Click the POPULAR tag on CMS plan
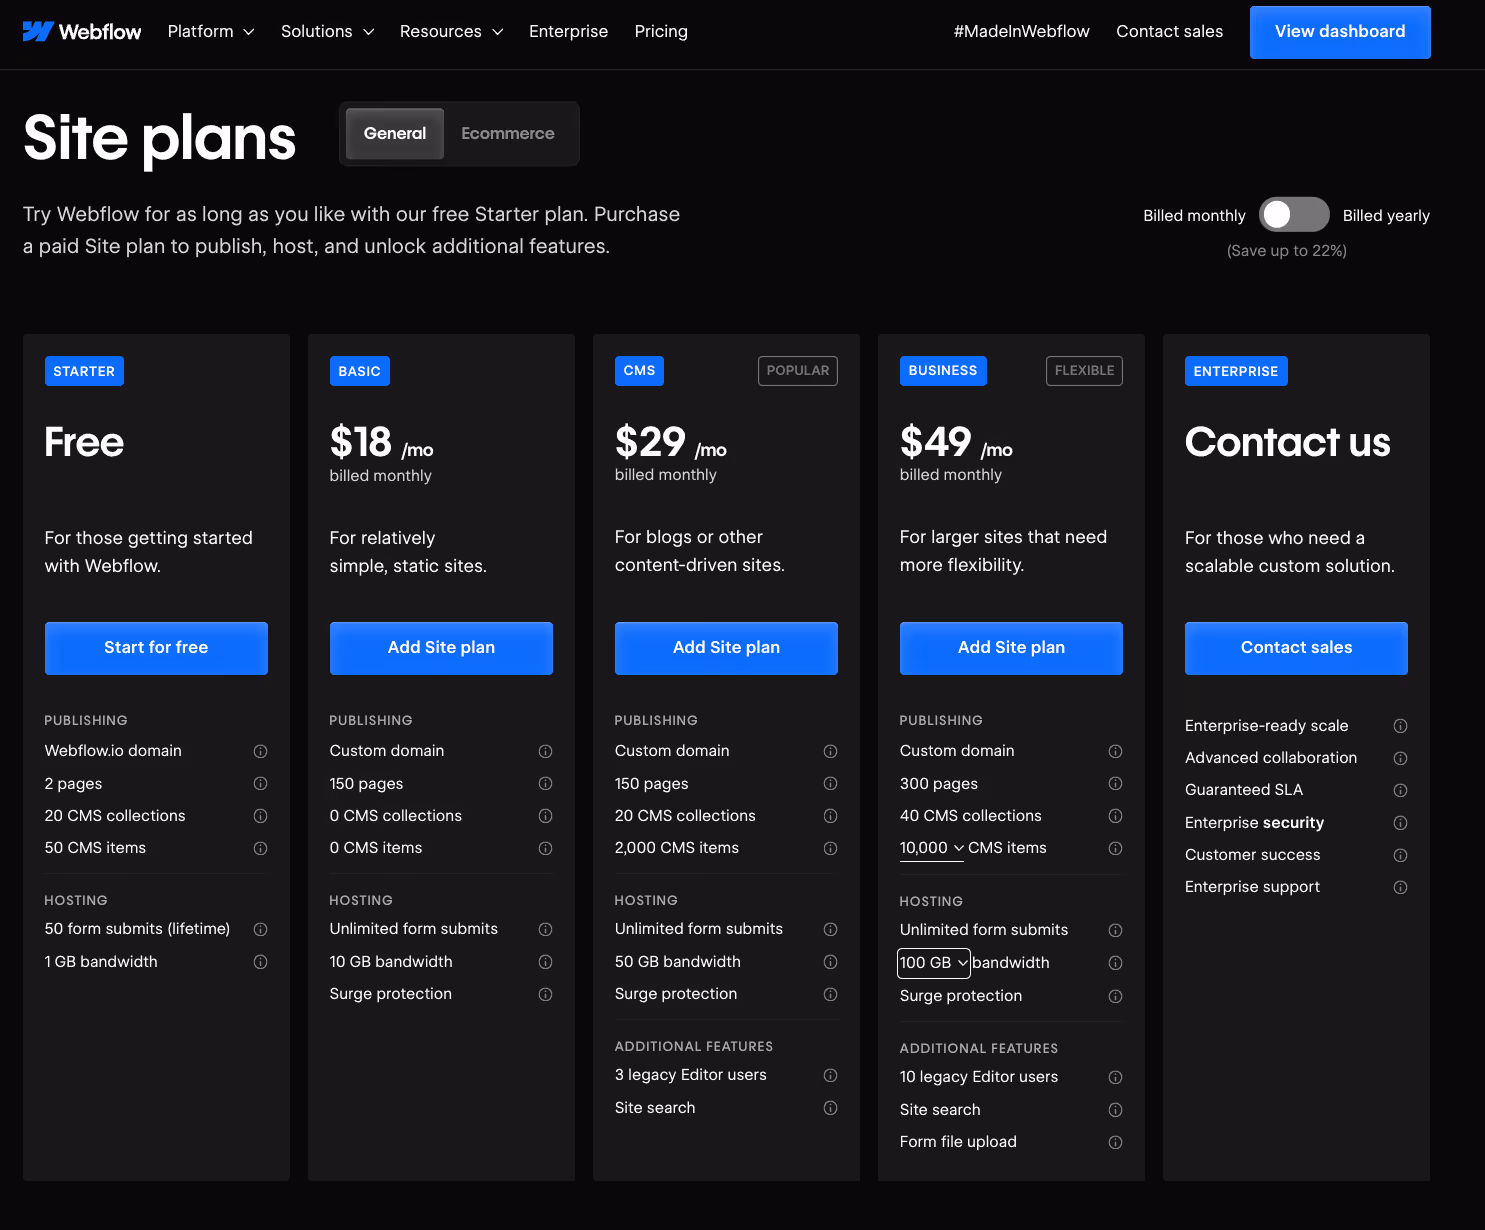The image size is (1485, 1230). [x=798, y=371]
